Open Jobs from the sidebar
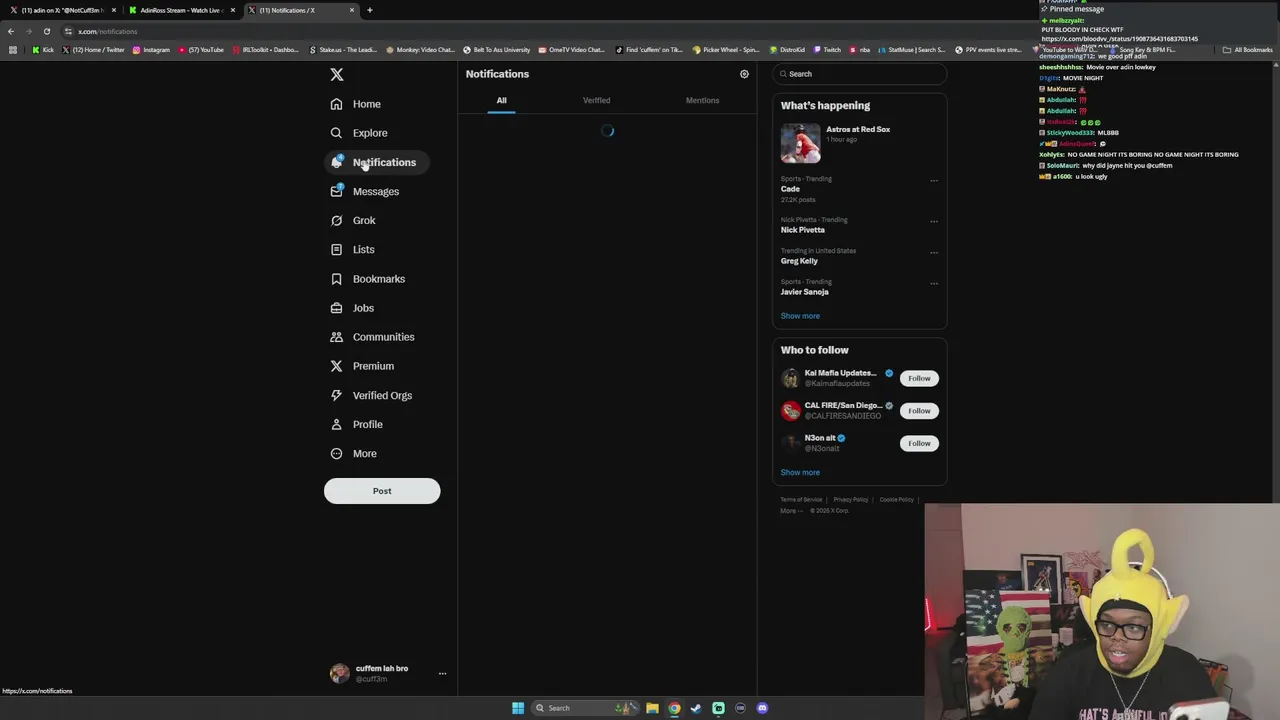 click(x=352, y=308)
